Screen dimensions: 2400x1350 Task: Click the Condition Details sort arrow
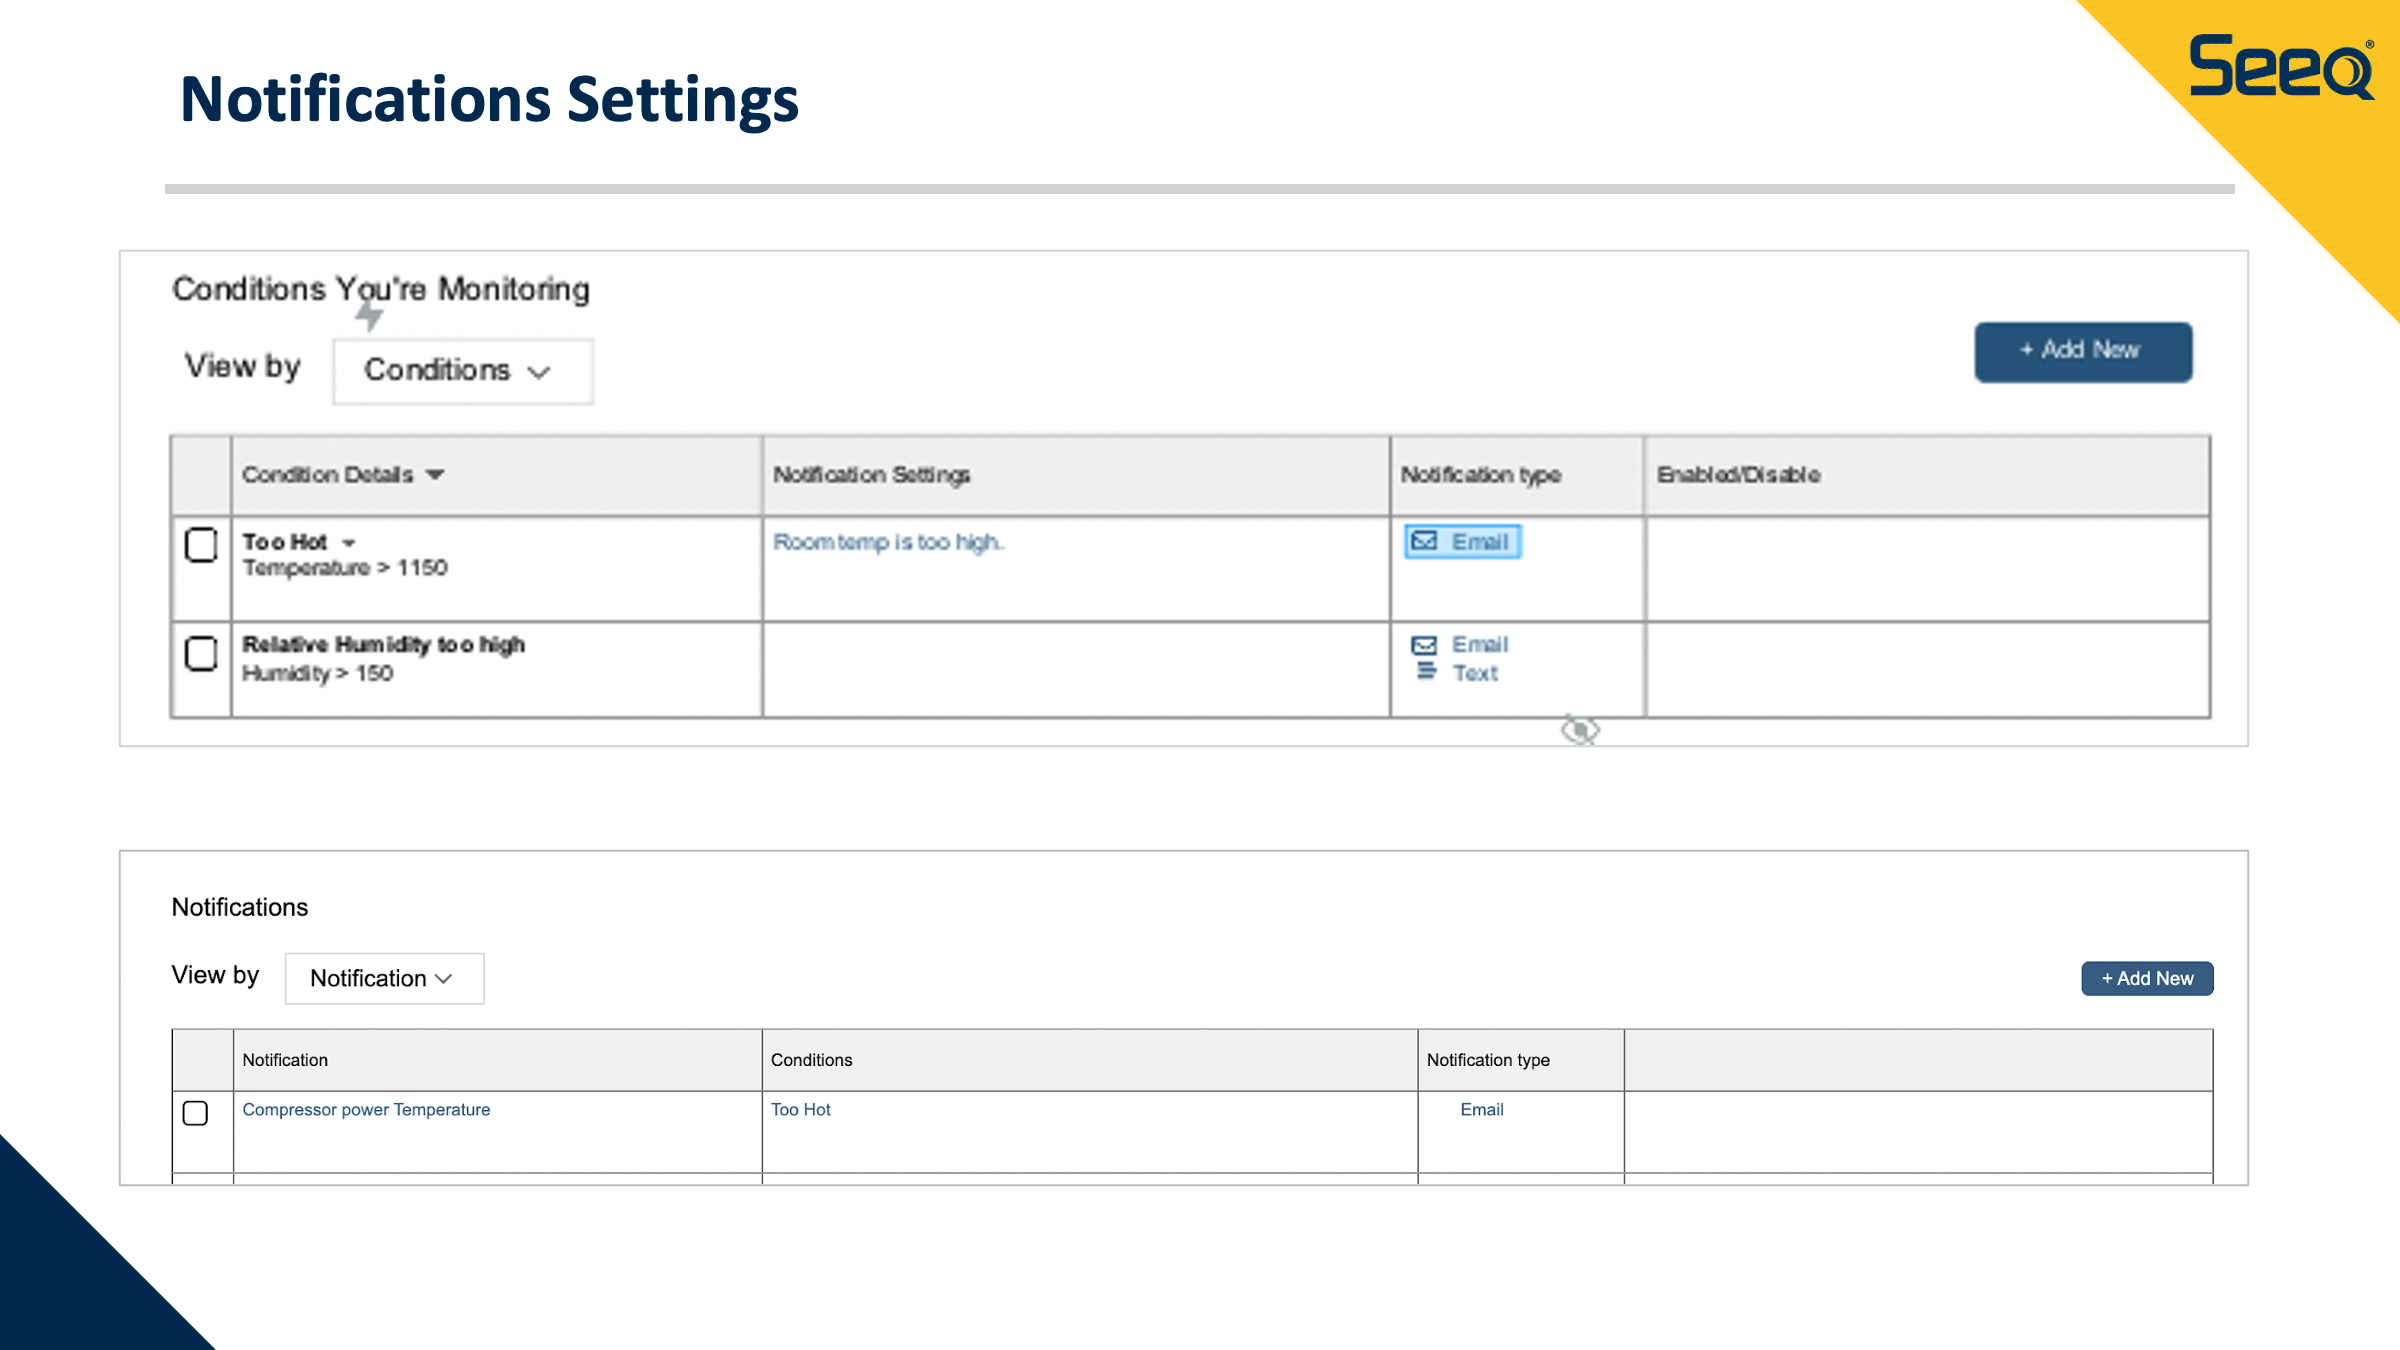click(435, 475)
